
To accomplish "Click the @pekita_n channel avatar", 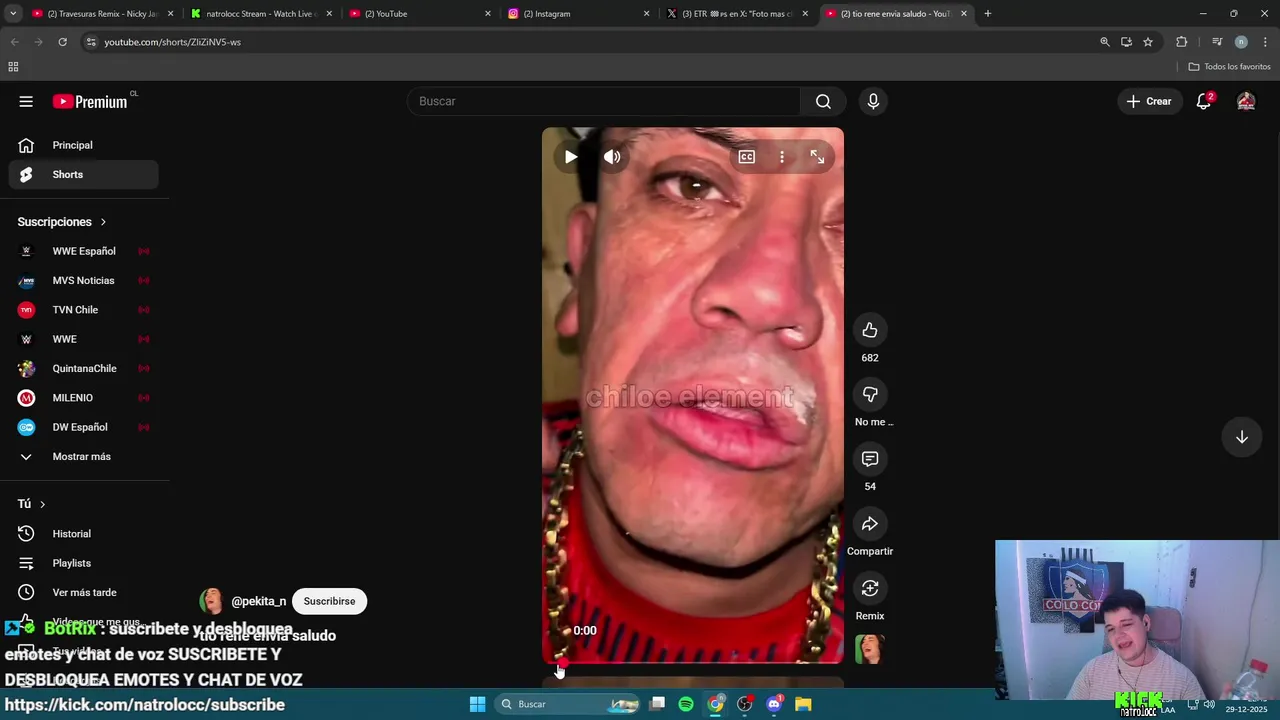I will point(211,601).
